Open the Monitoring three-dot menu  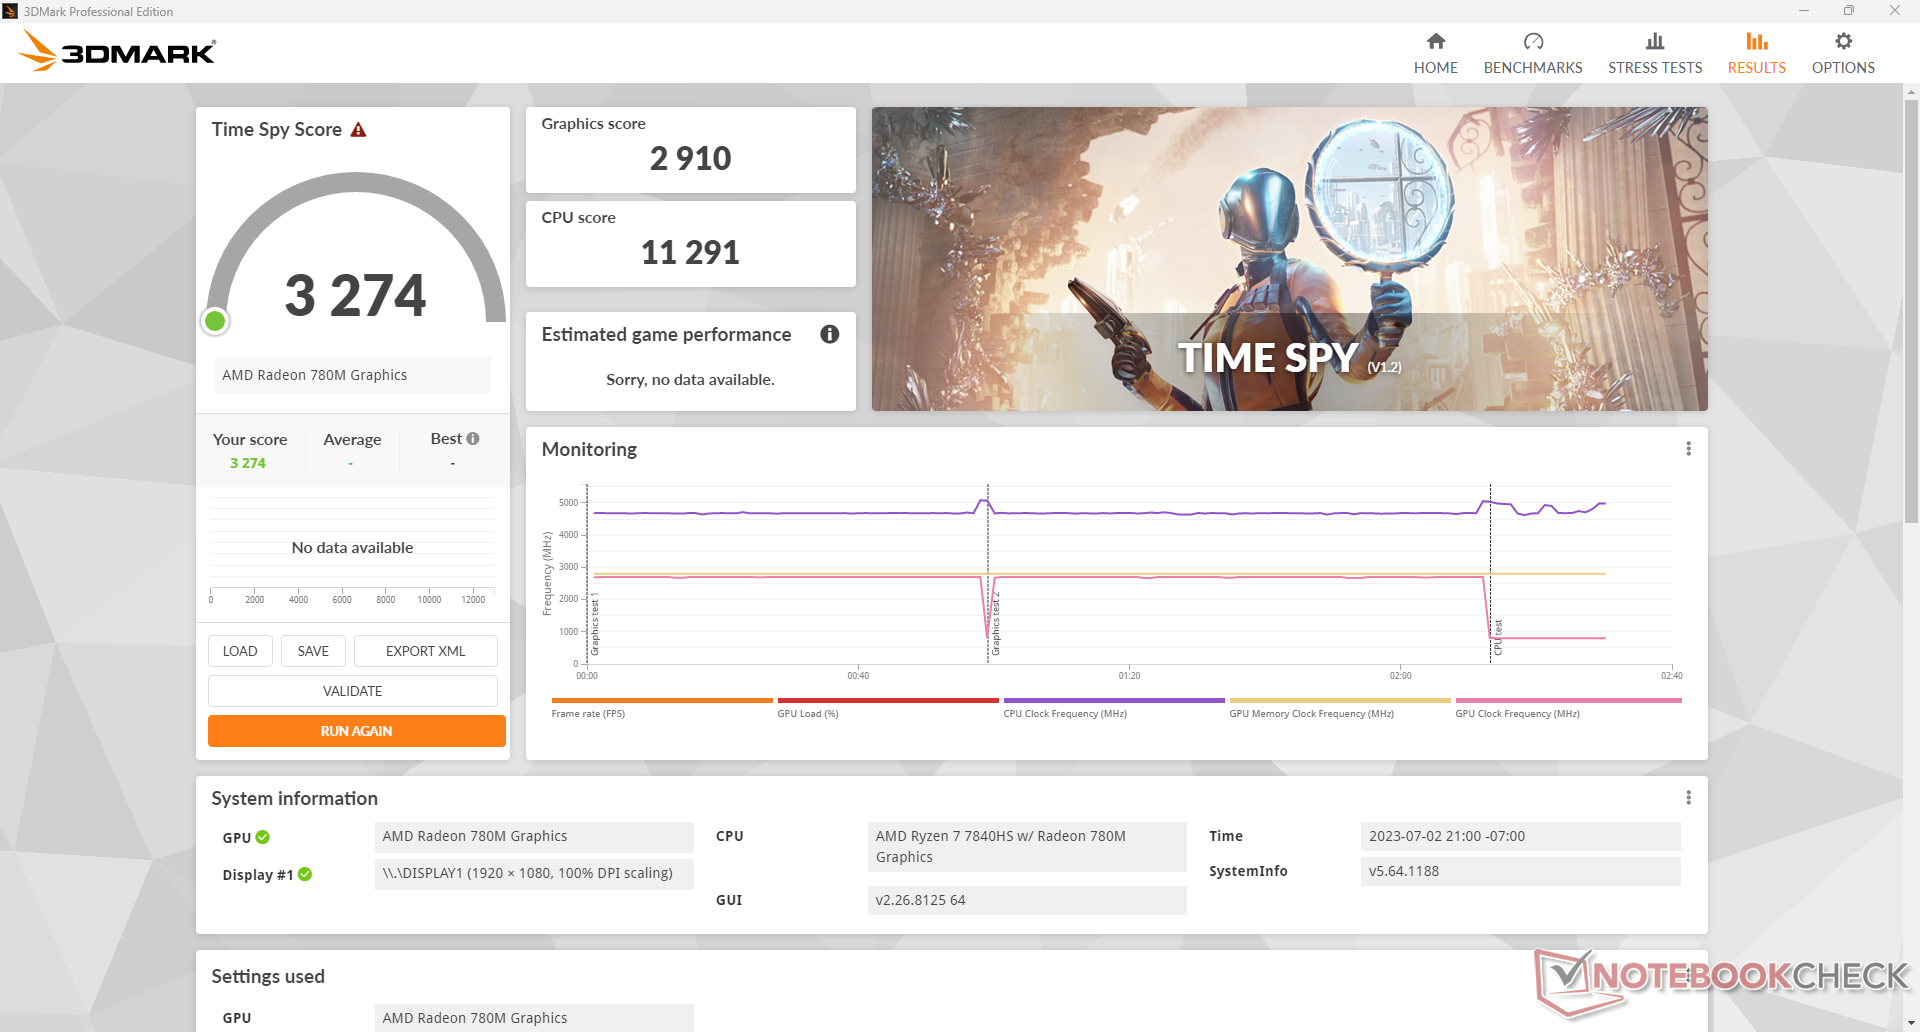coord(1688,449)
